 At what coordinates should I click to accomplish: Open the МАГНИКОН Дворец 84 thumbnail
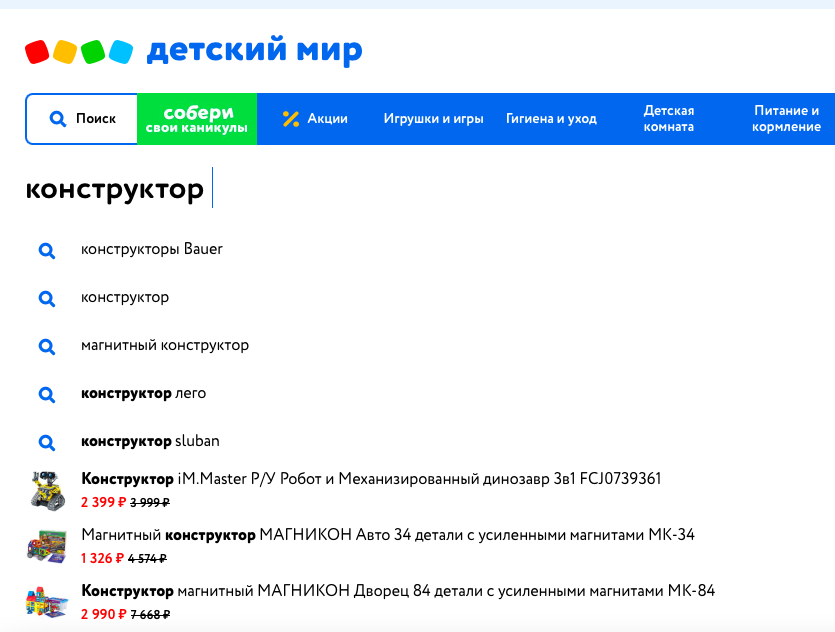[47, 603]
